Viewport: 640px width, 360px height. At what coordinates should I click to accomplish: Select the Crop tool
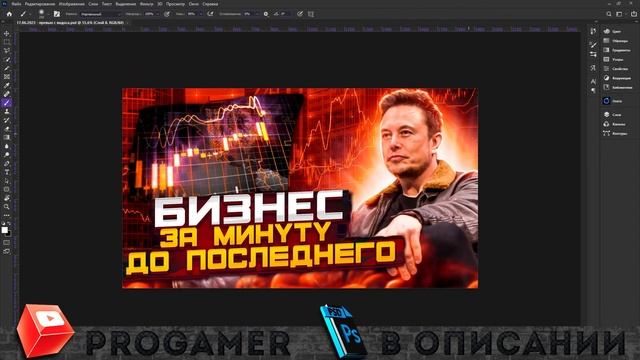(7, 68)
